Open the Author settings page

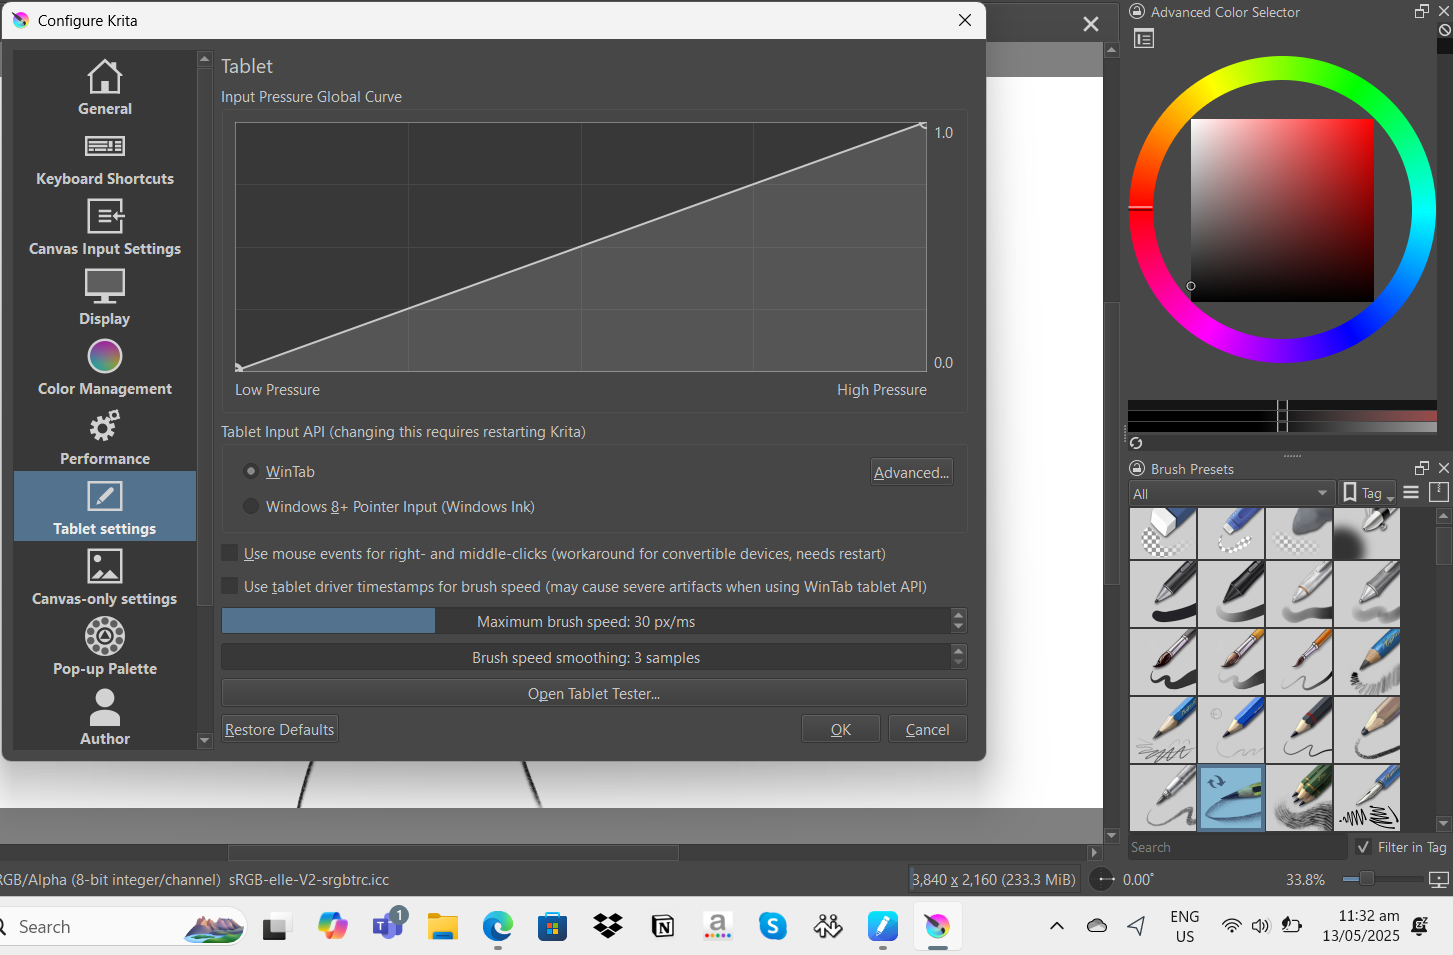pos(105,717)
